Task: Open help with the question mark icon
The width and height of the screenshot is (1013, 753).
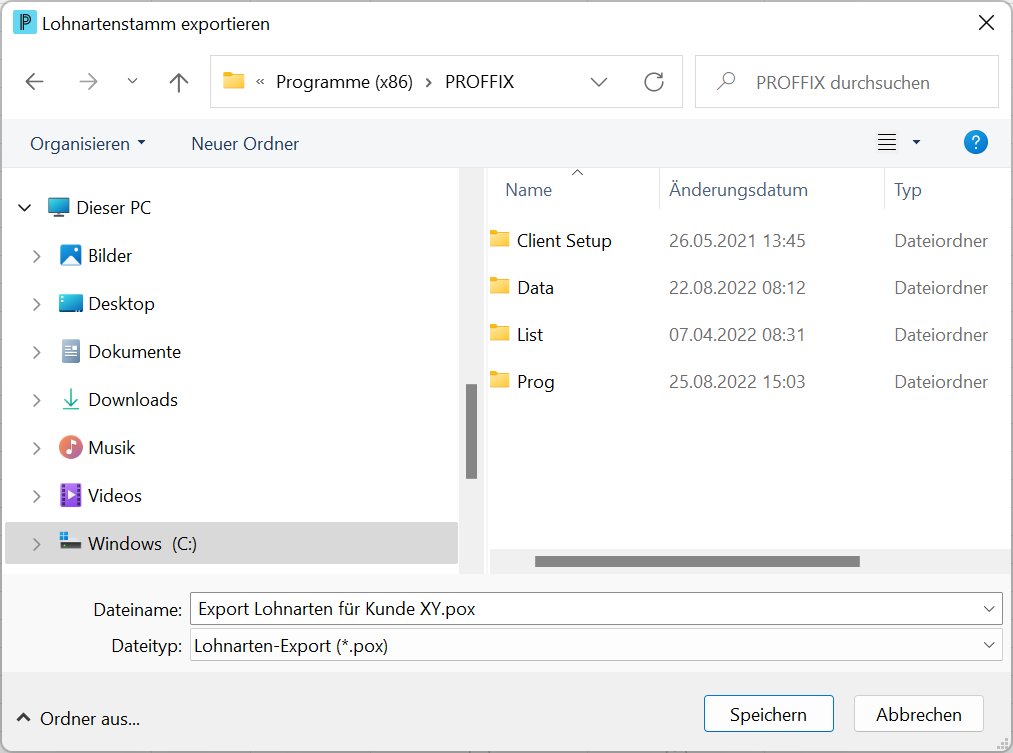Action: (976, 142)
